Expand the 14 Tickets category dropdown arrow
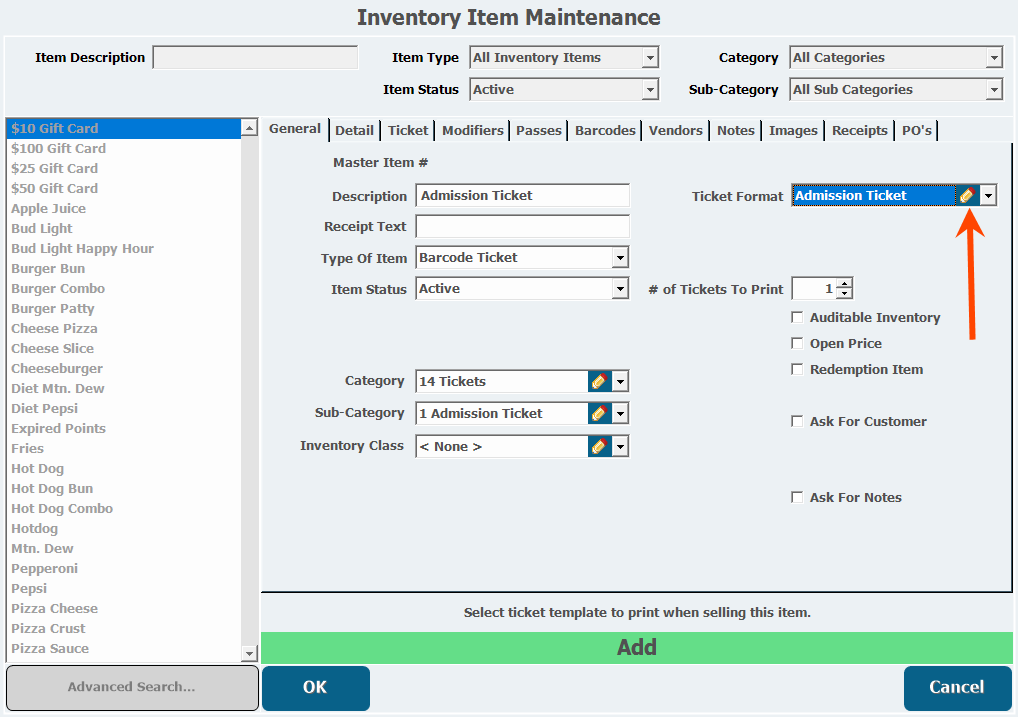Screen dimensions: 1018x717 pos(621,381)
